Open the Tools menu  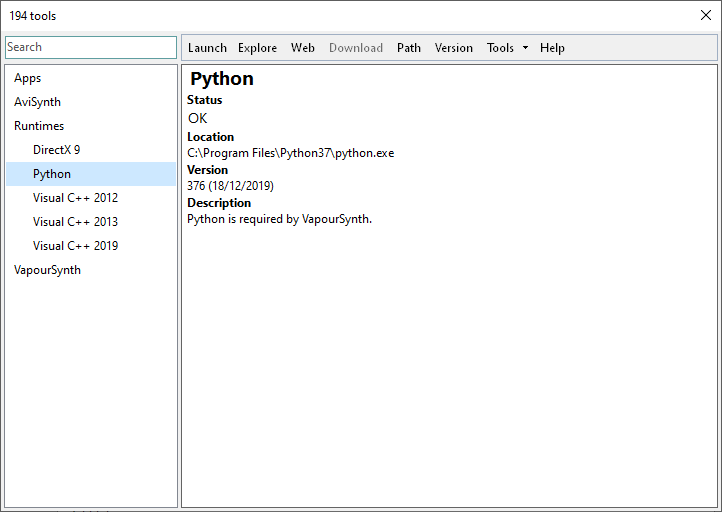point(500,48)
